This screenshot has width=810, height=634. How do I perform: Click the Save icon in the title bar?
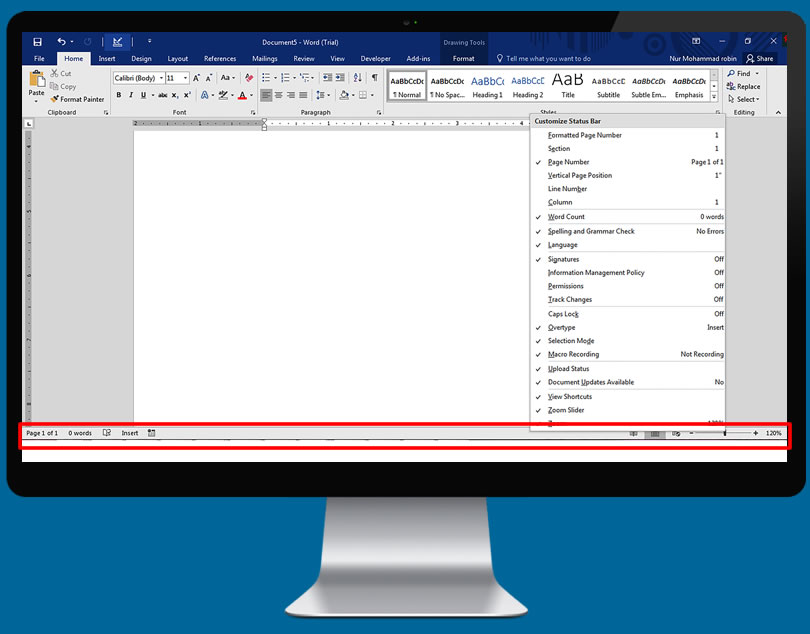click(x=37, y=42)
